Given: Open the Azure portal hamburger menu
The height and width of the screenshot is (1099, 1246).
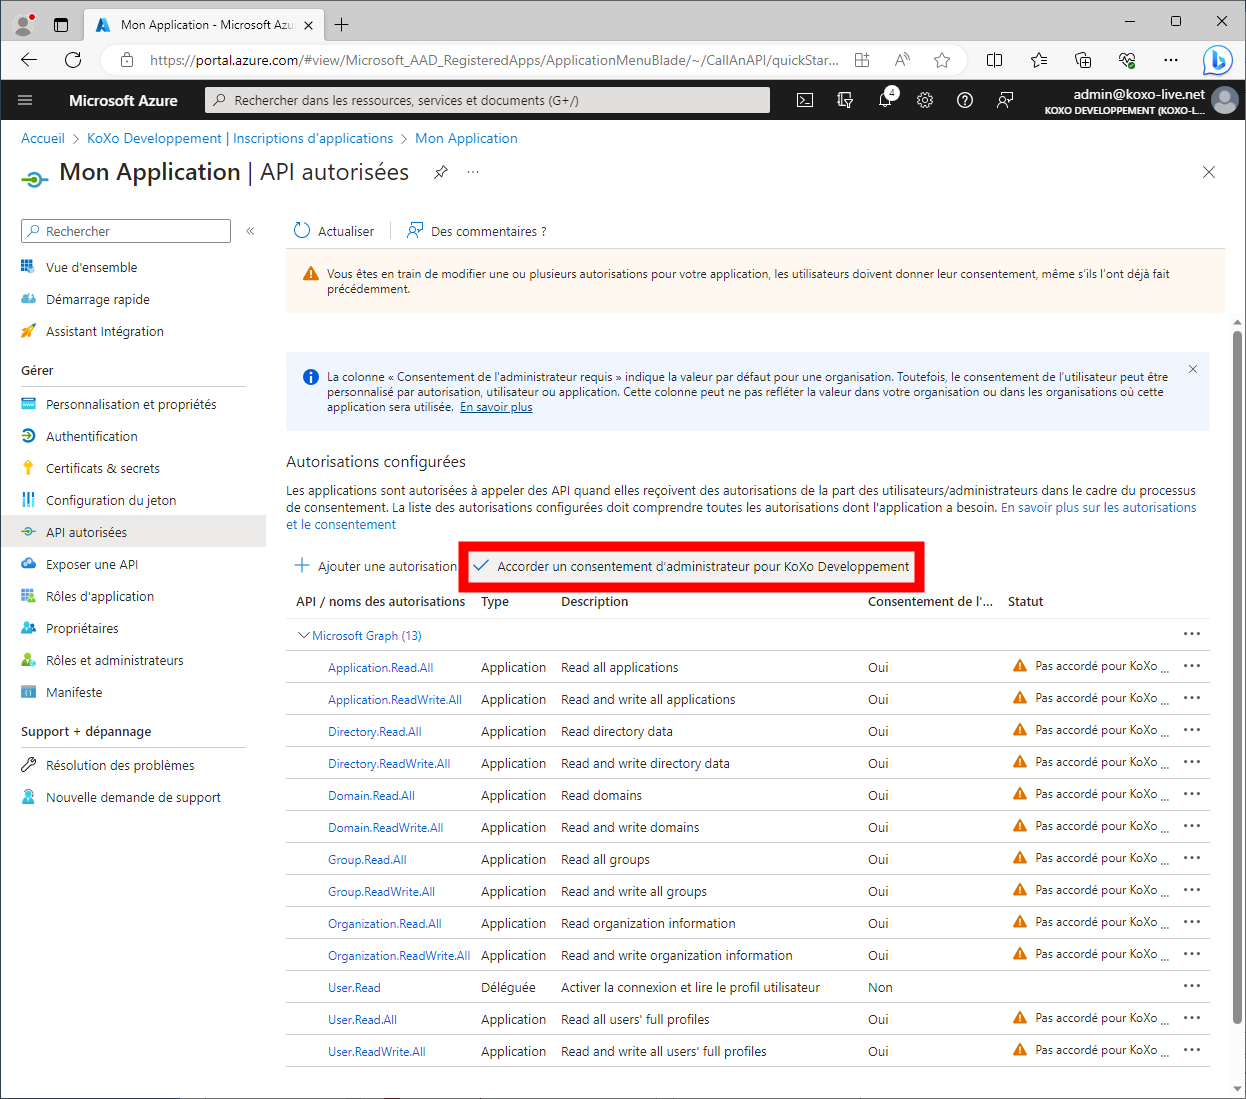Looking at the screenshot, I should pos(25,100).
